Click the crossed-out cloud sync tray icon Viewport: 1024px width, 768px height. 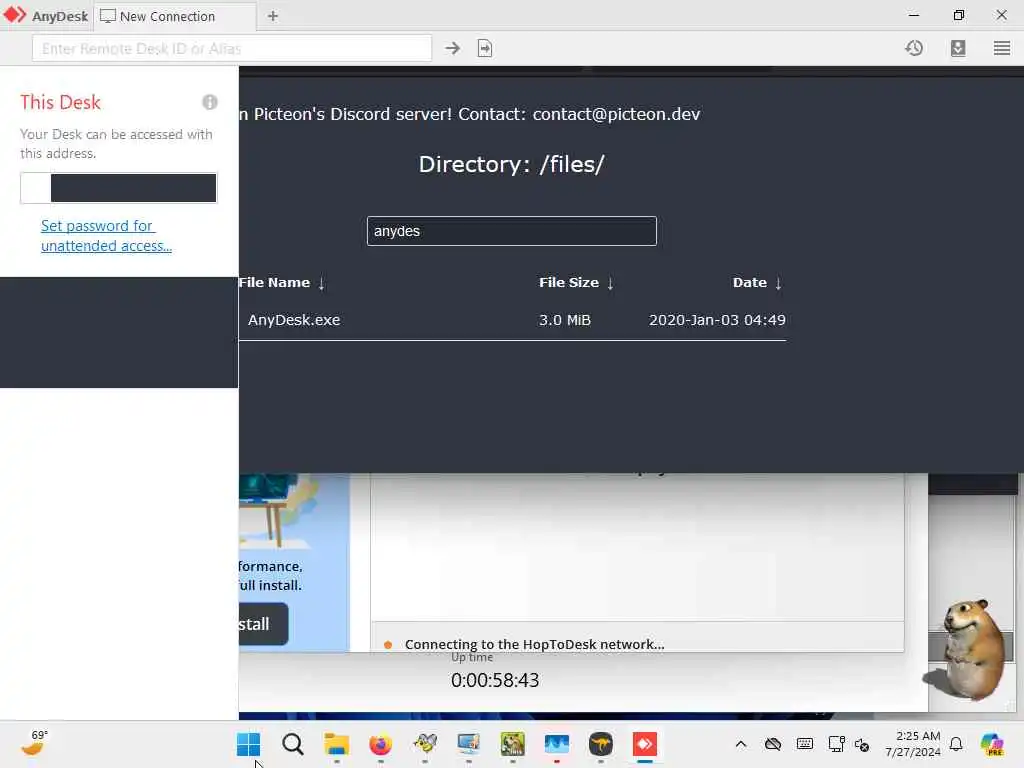click(x=773, y=744)
